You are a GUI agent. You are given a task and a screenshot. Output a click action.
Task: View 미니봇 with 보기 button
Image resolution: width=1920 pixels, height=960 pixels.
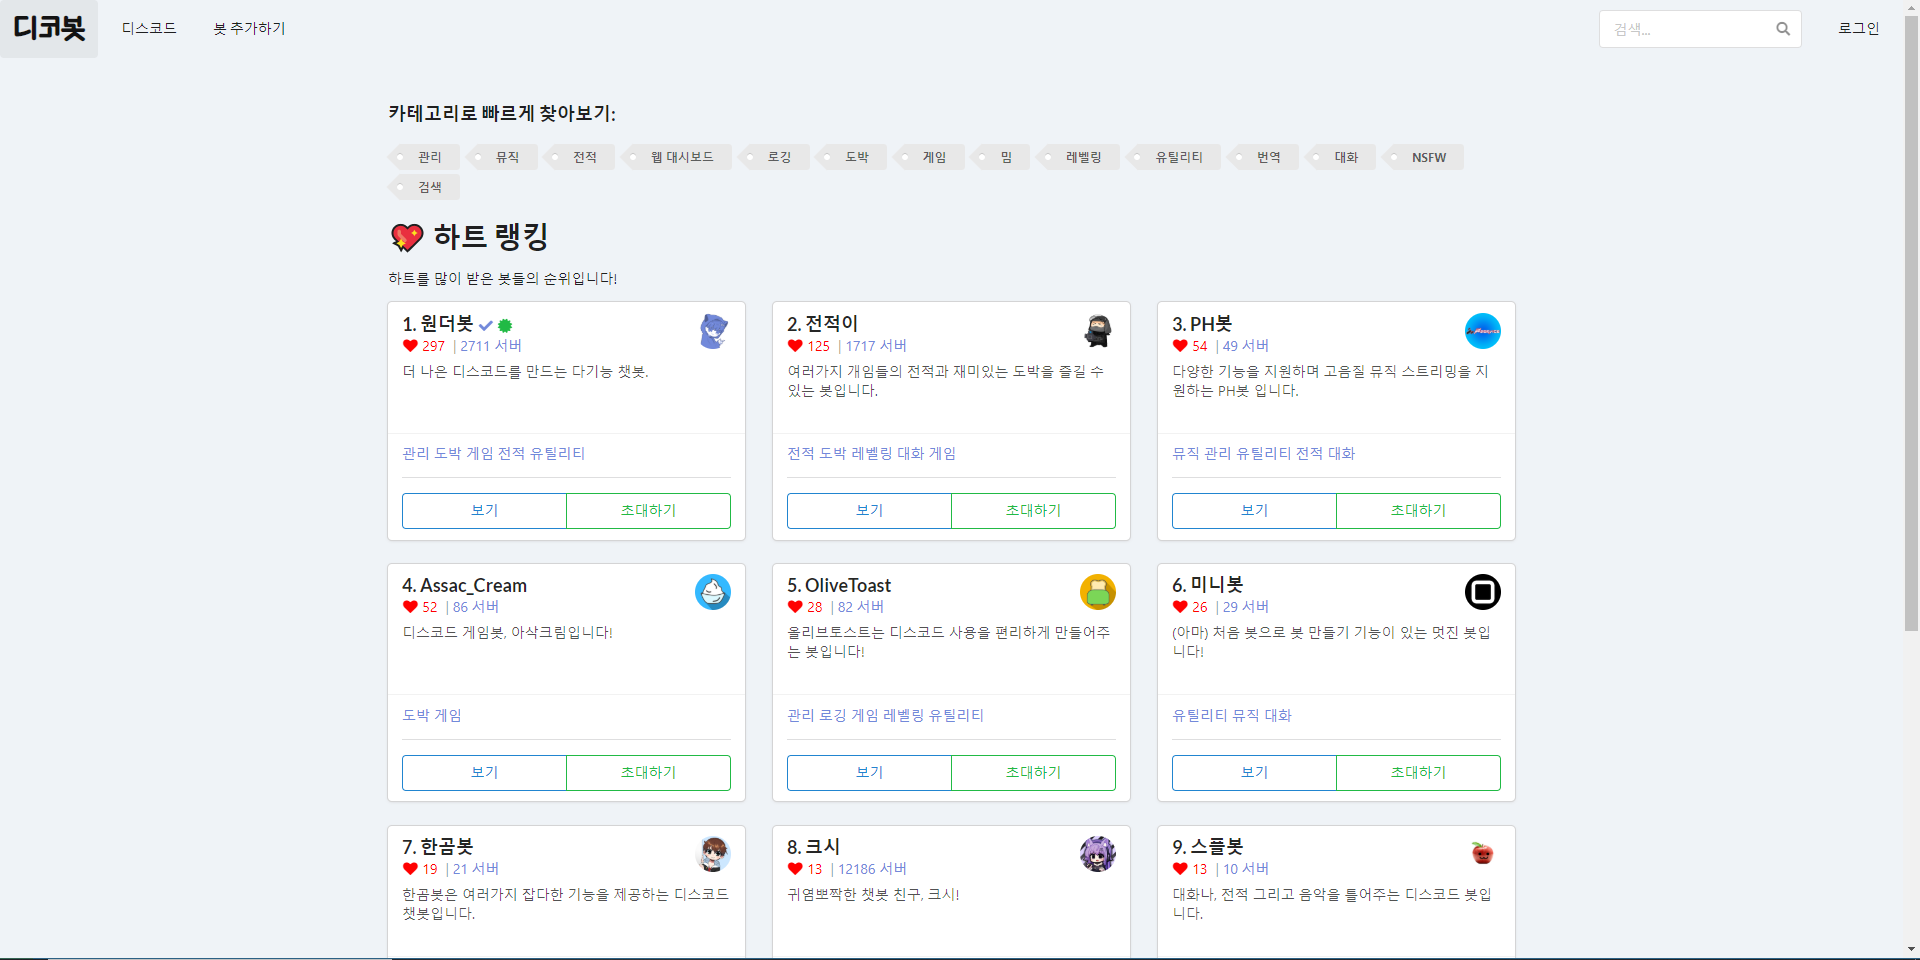click(1254, 772)
